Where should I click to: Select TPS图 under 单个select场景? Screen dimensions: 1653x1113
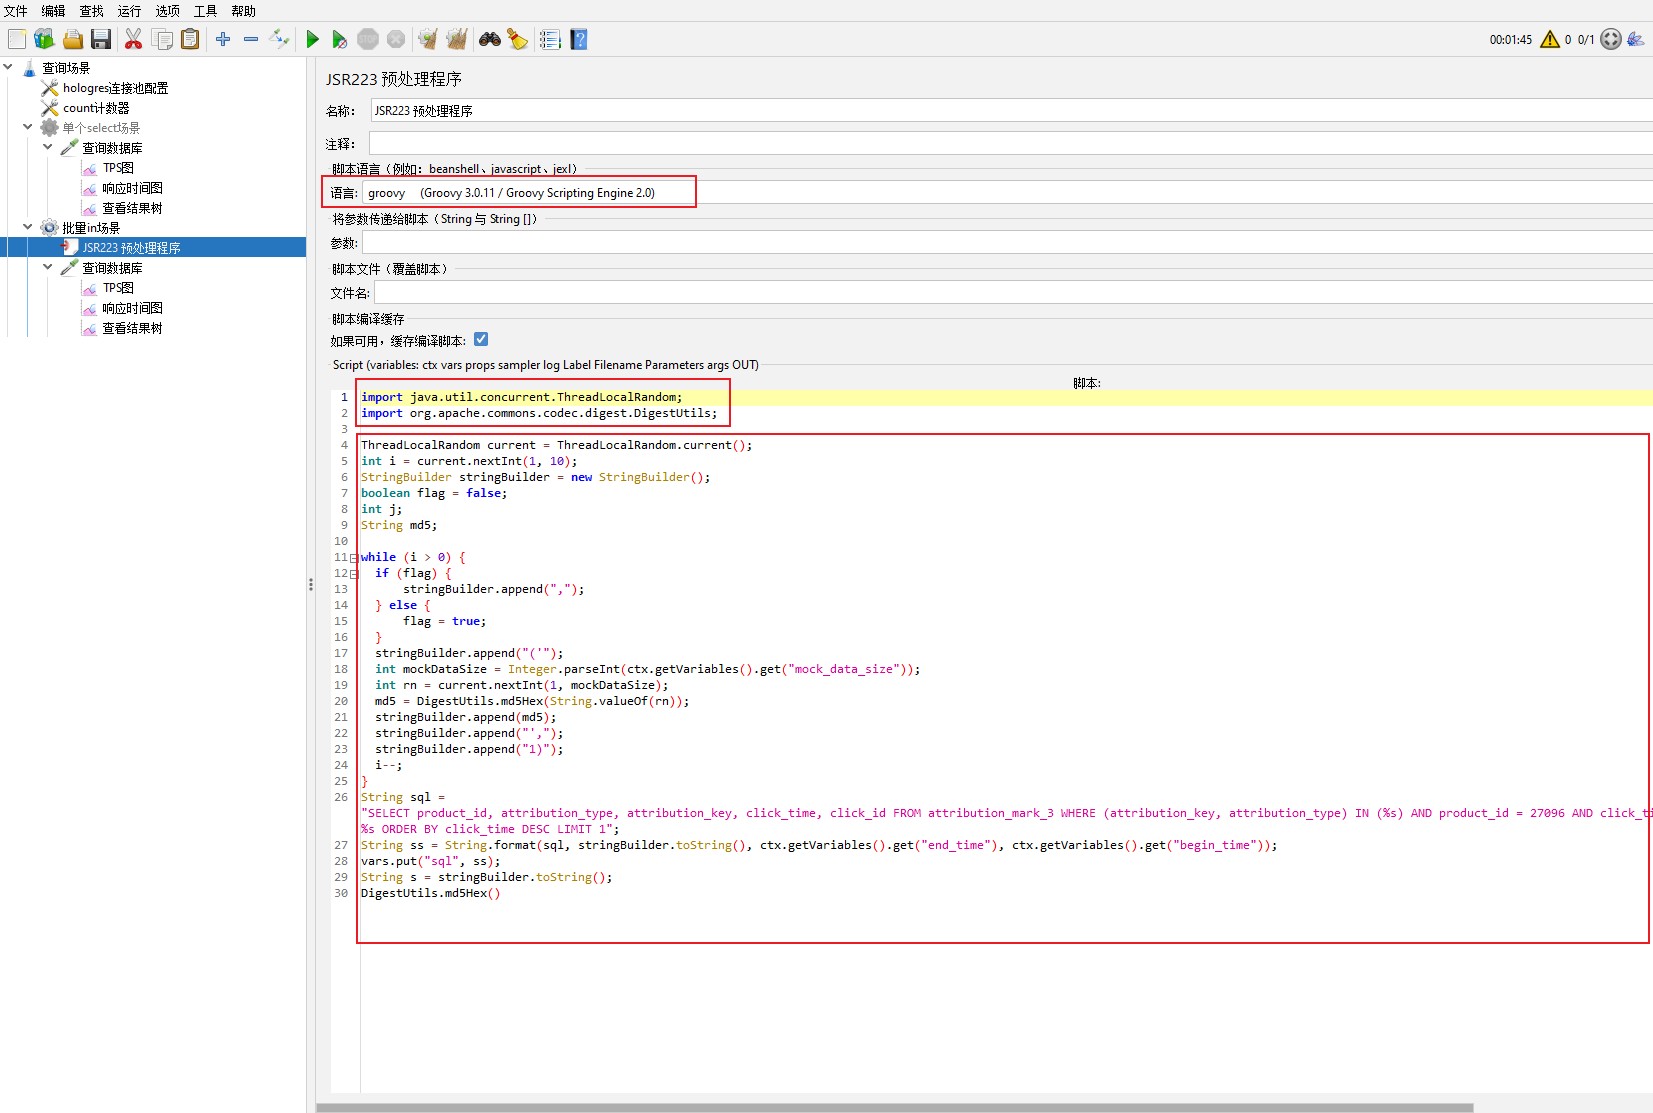coord(118,168)
